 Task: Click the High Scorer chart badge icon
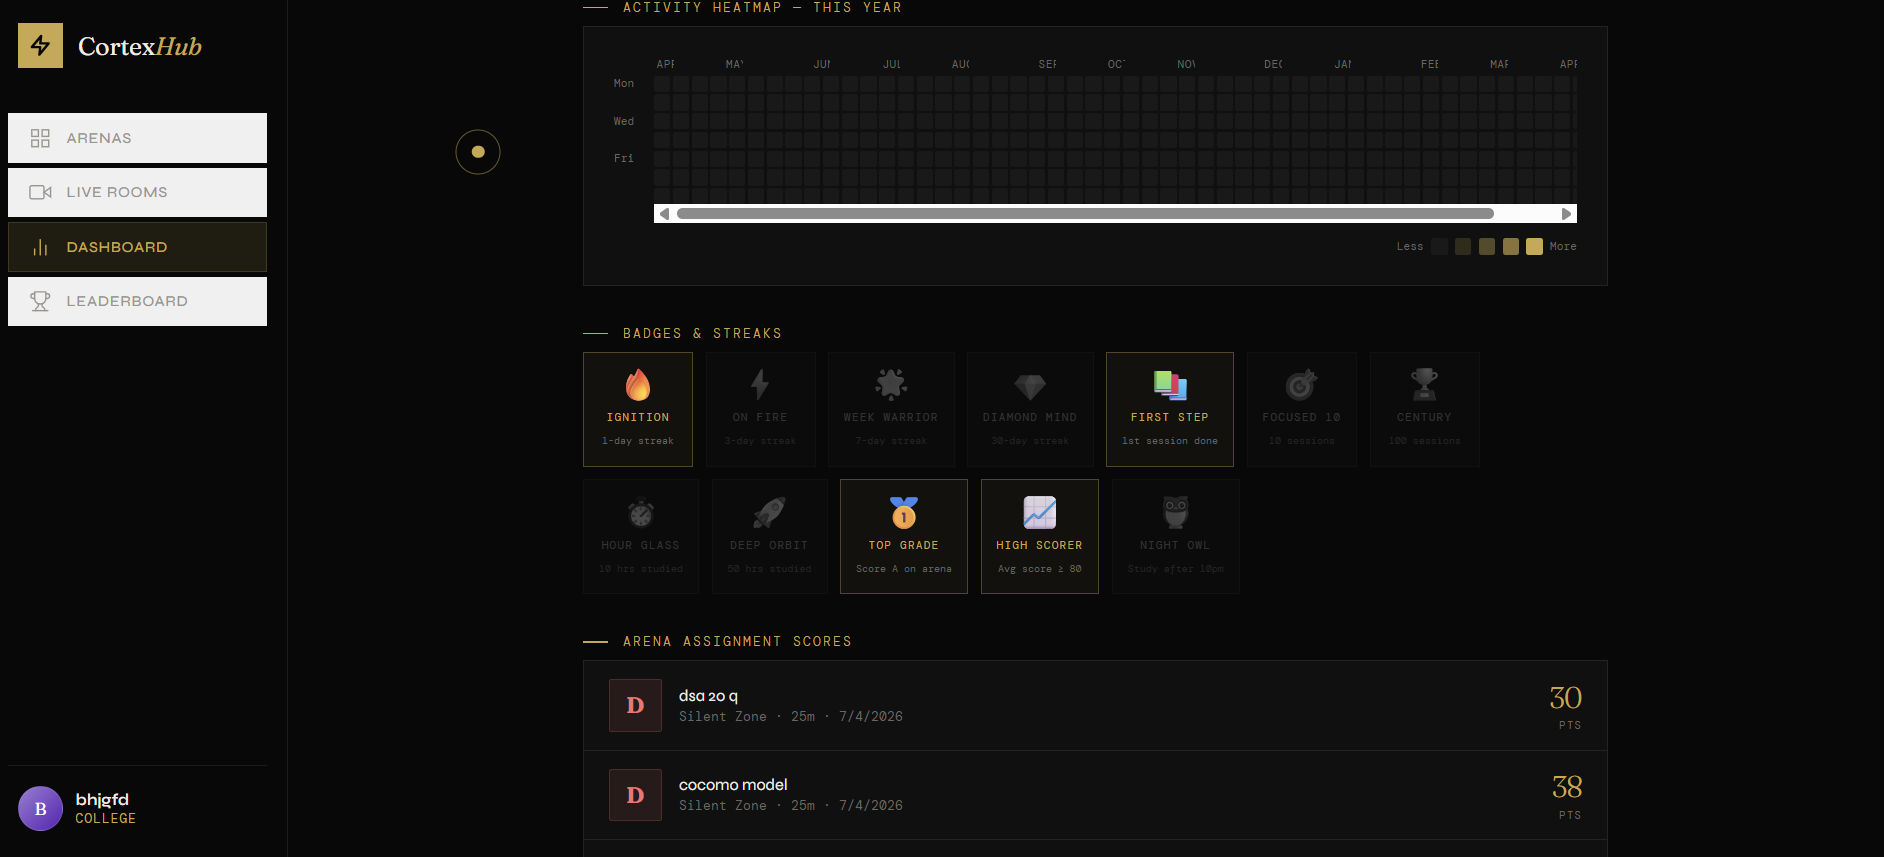click(x=1040, y=513)
